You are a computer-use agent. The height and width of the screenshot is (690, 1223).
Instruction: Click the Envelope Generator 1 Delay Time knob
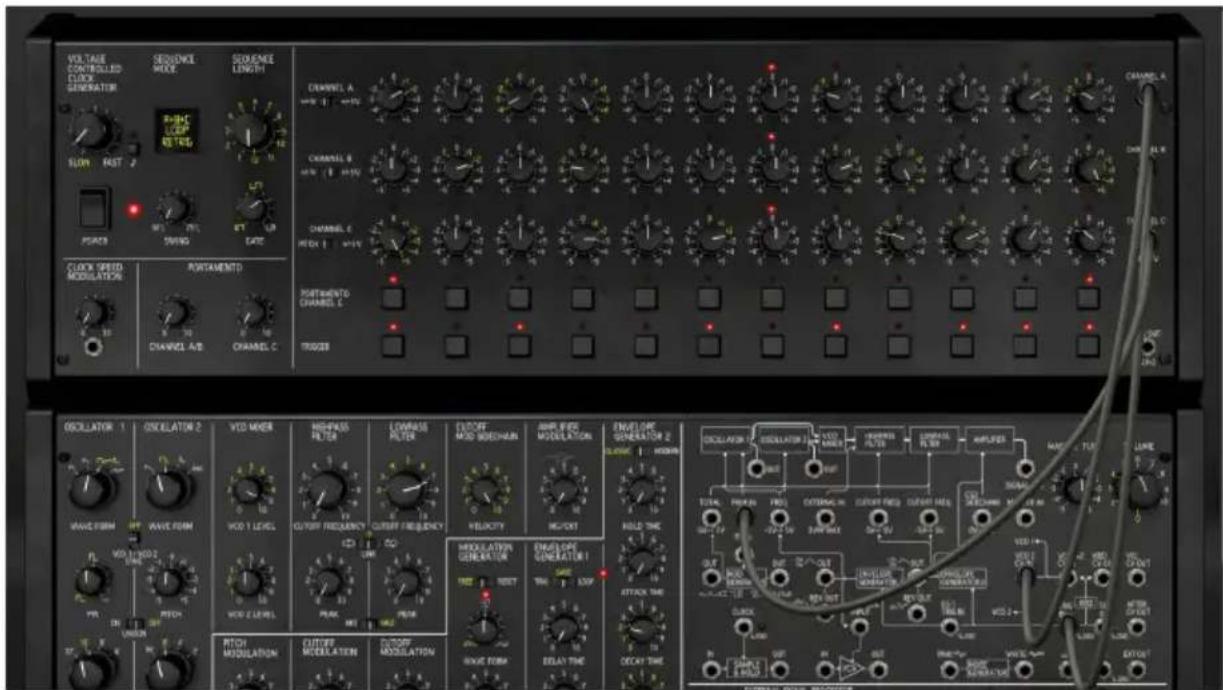(563, 628)
